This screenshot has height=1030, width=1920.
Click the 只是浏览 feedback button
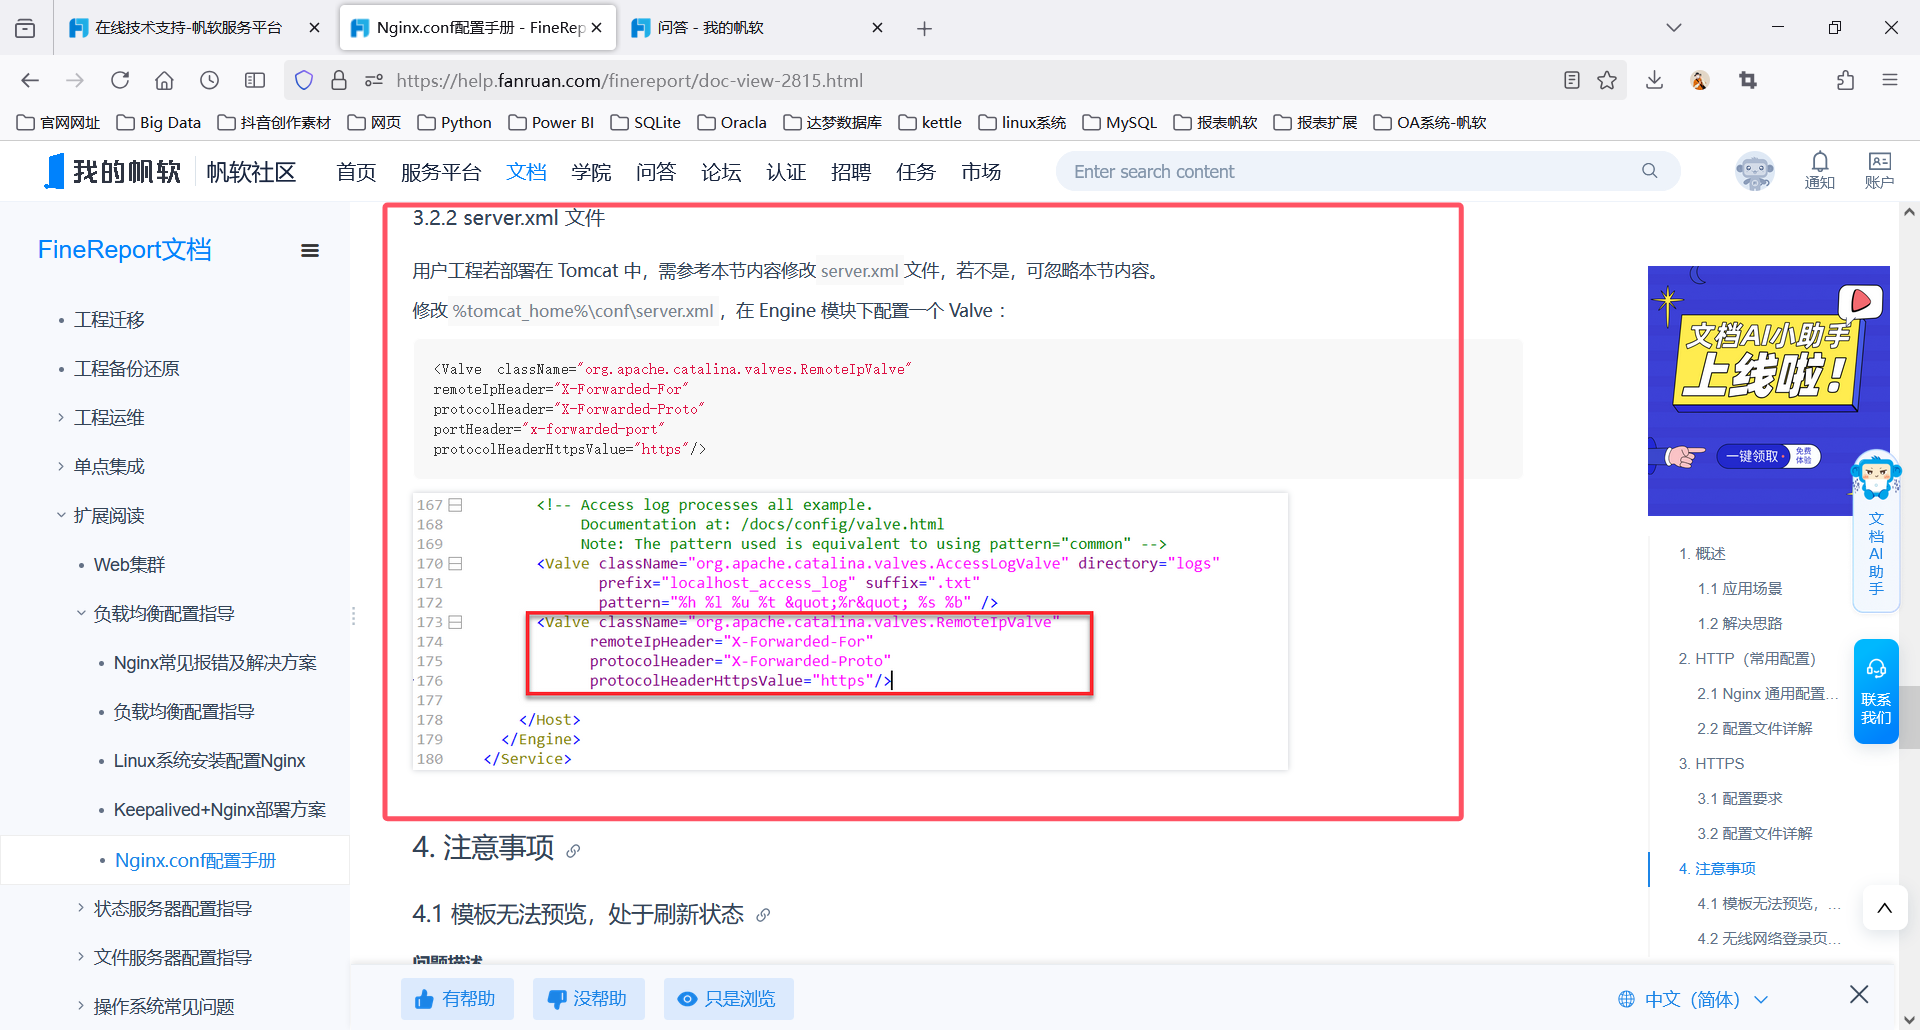(728, 999)
